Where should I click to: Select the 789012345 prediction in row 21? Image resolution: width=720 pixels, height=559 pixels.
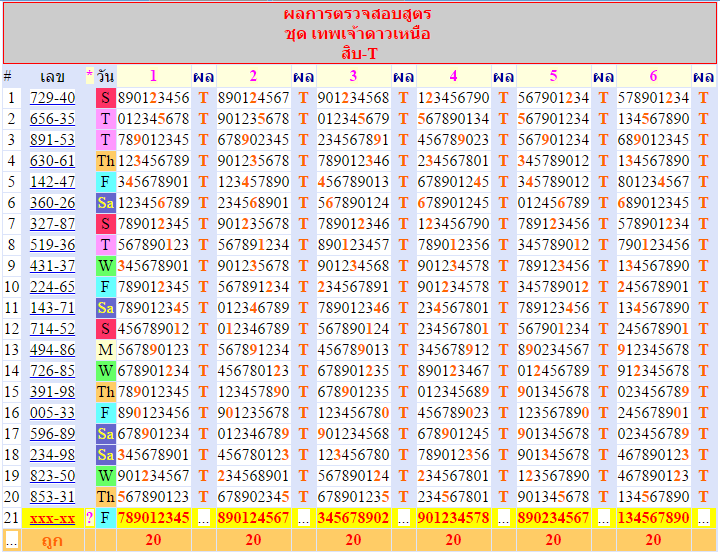pyautogui.click(x=153, y=518)
